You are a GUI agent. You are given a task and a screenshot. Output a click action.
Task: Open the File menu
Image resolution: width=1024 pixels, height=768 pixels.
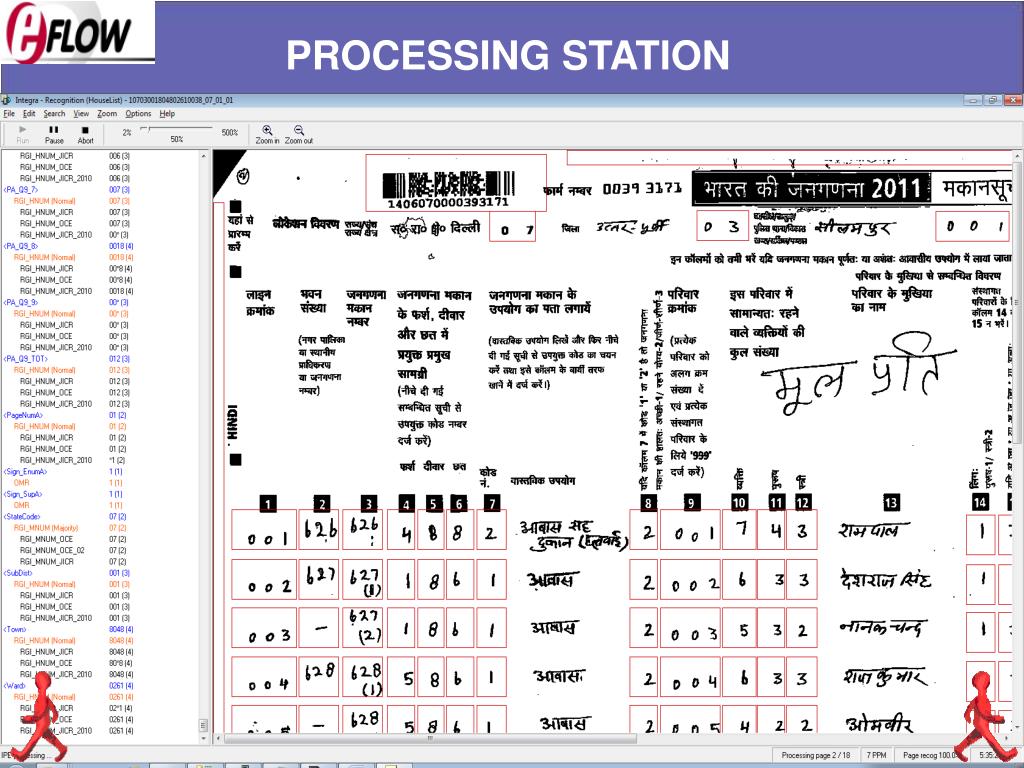[9, 114]
